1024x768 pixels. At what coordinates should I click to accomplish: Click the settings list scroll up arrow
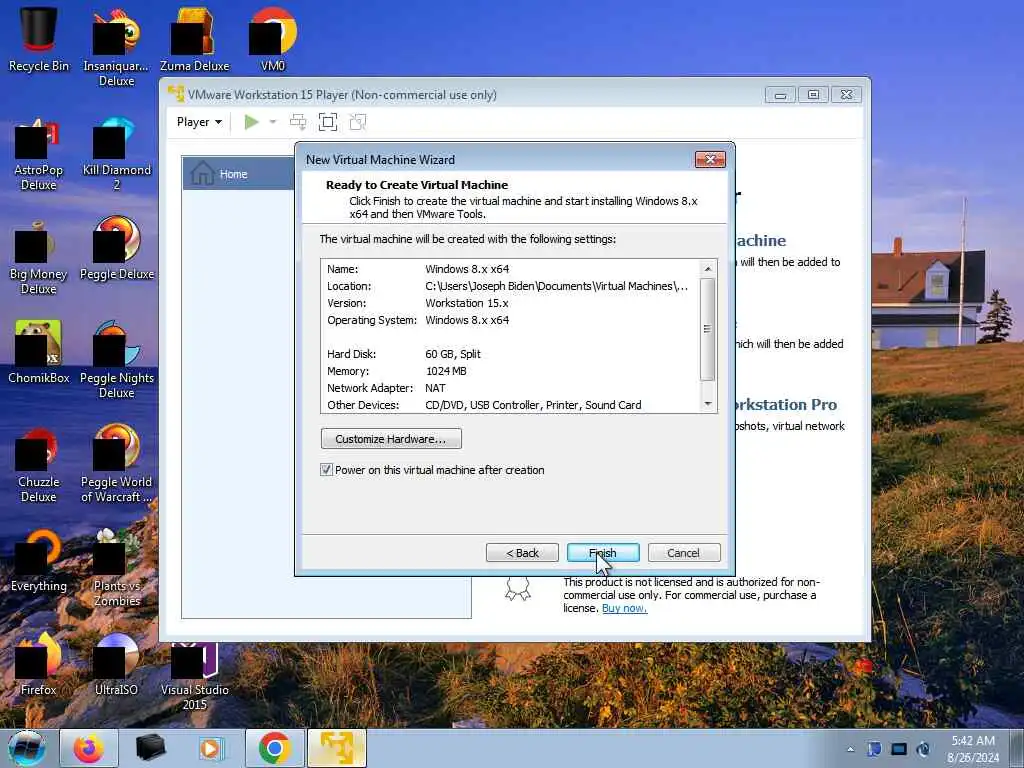coord(707,268)
